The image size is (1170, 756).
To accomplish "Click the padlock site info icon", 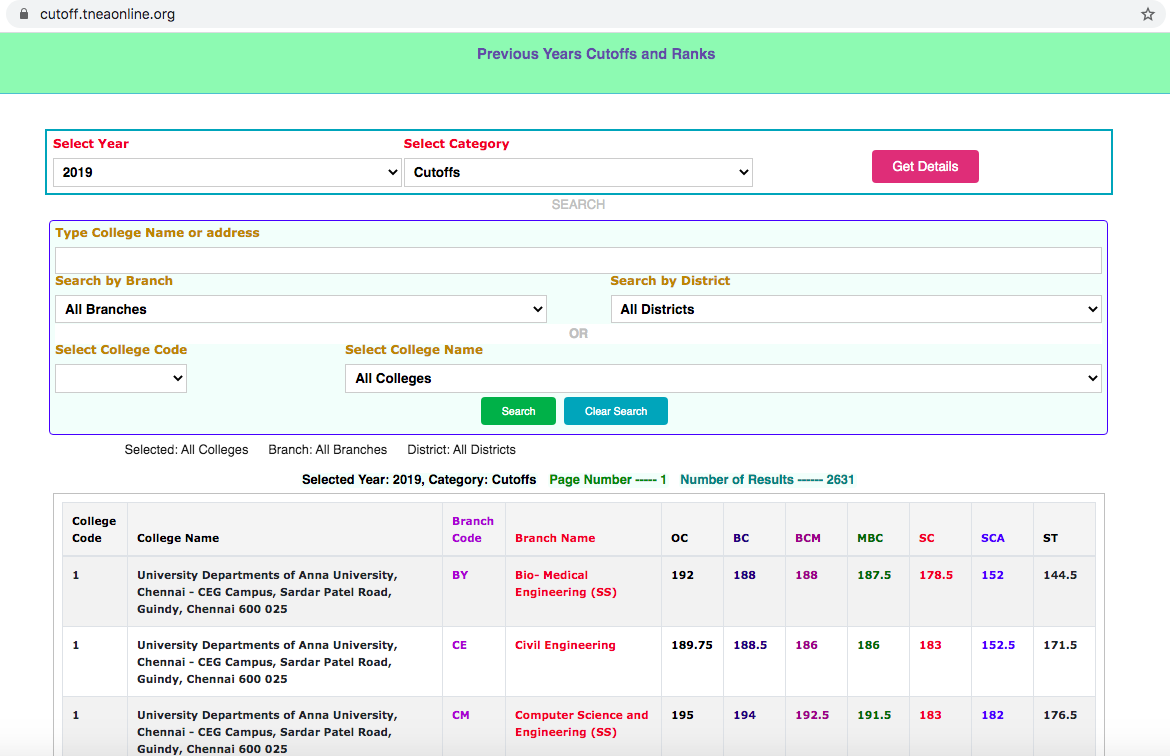I will click(24, 14).
